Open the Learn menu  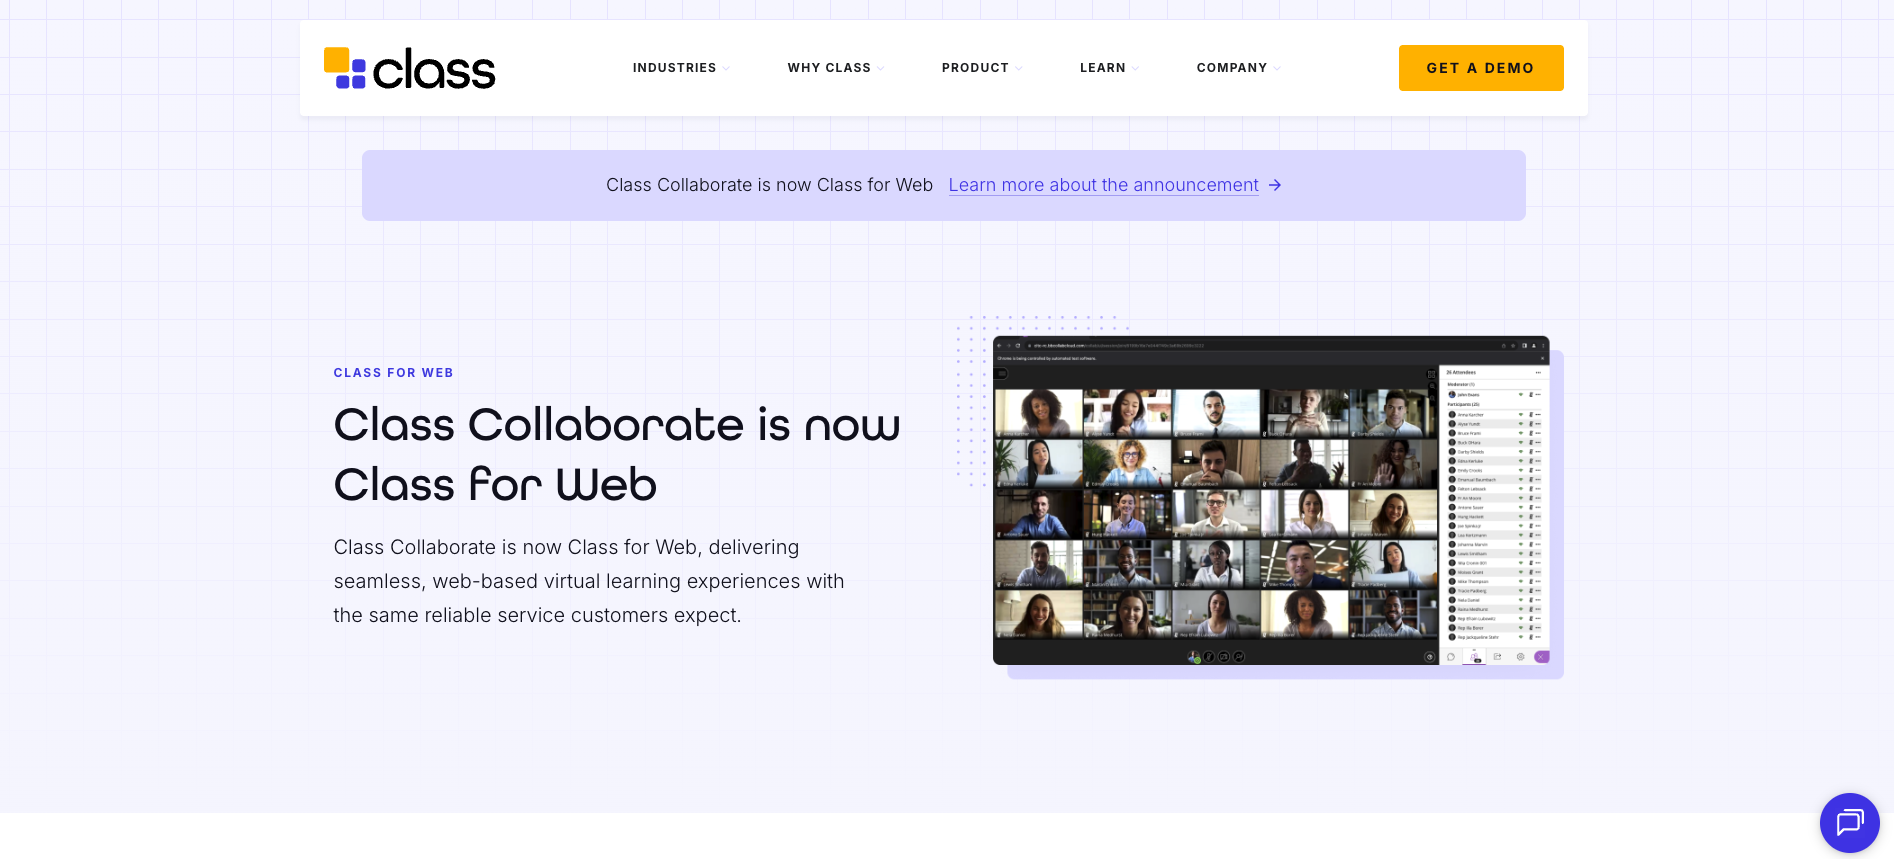coord(1102,68)
